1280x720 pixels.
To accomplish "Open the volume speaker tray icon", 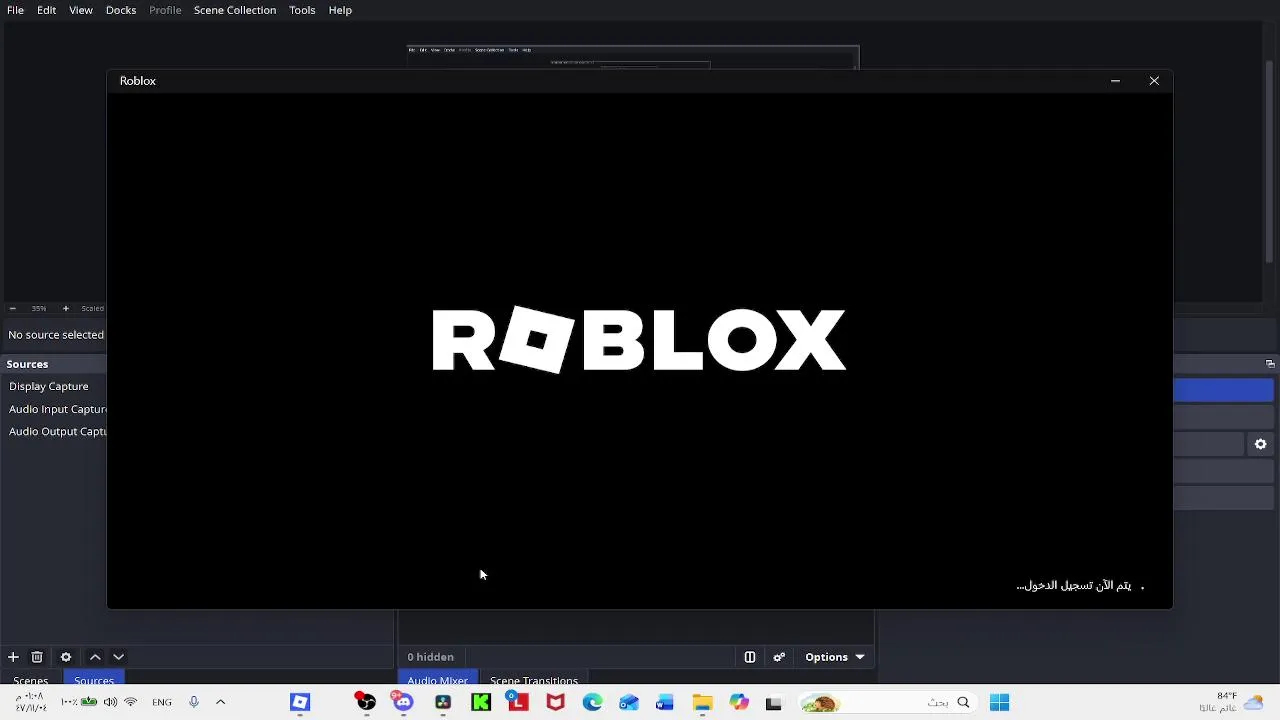I will click(110, 703).
